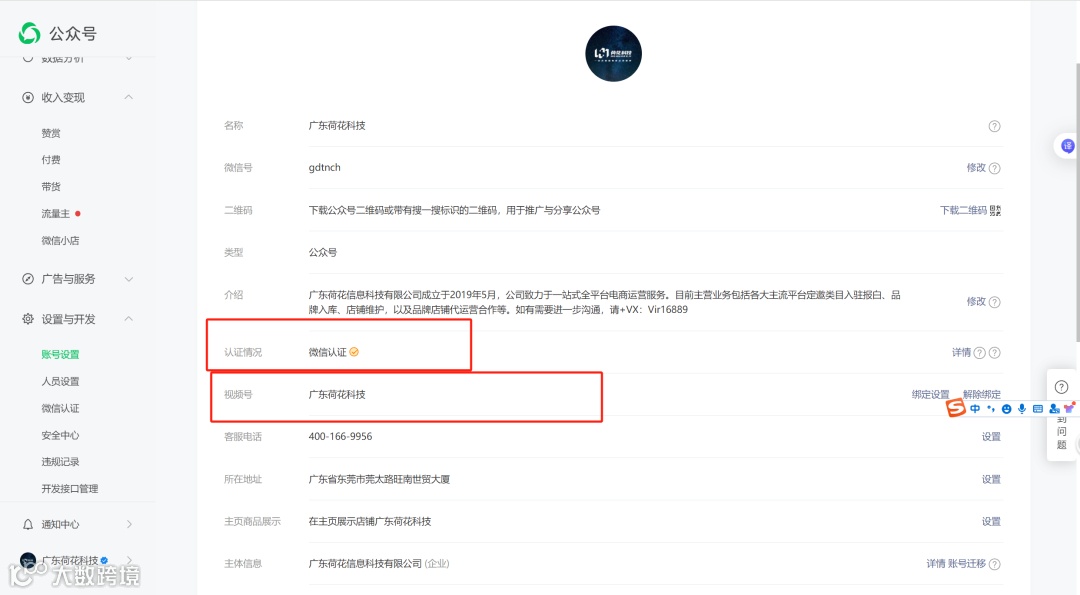Viewport: 1080px width, 595px height.
Task: Click 设置 in the 所在地址 row
Action: coord(991,479)
